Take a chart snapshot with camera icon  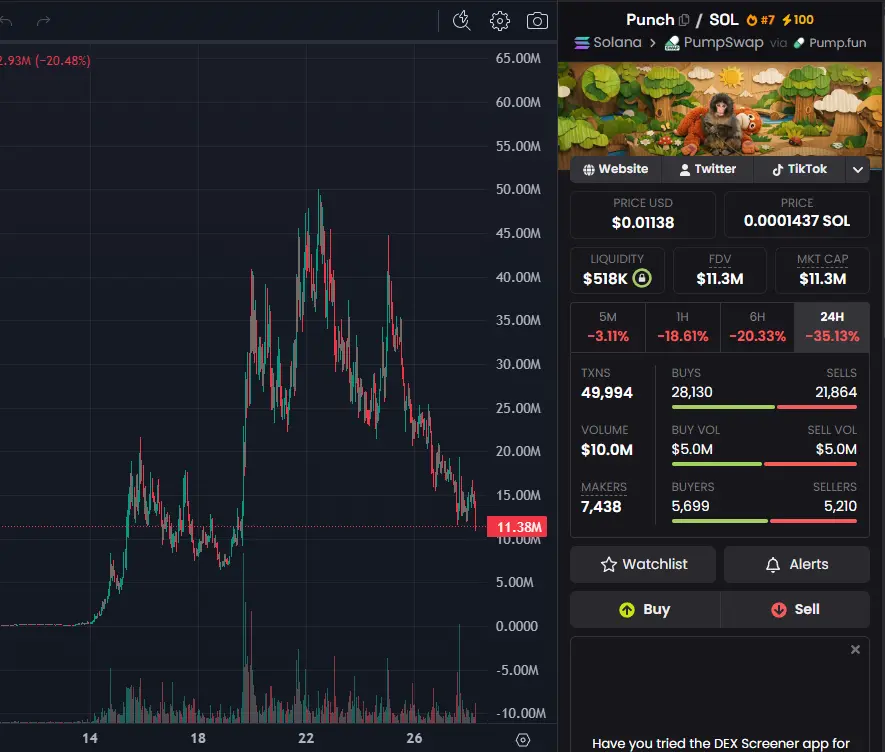tap(537, 21)
